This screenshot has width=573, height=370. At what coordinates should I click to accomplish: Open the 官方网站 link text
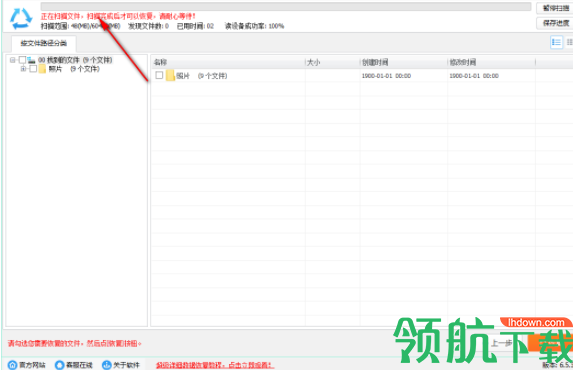(x=32, y=365)
